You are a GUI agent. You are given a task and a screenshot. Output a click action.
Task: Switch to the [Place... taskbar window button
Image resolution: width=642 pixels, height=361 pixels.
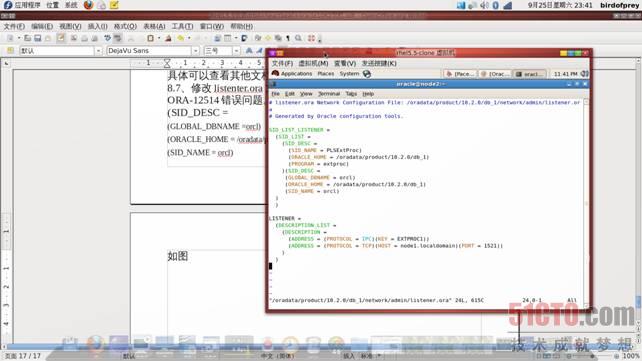(460, 74)
